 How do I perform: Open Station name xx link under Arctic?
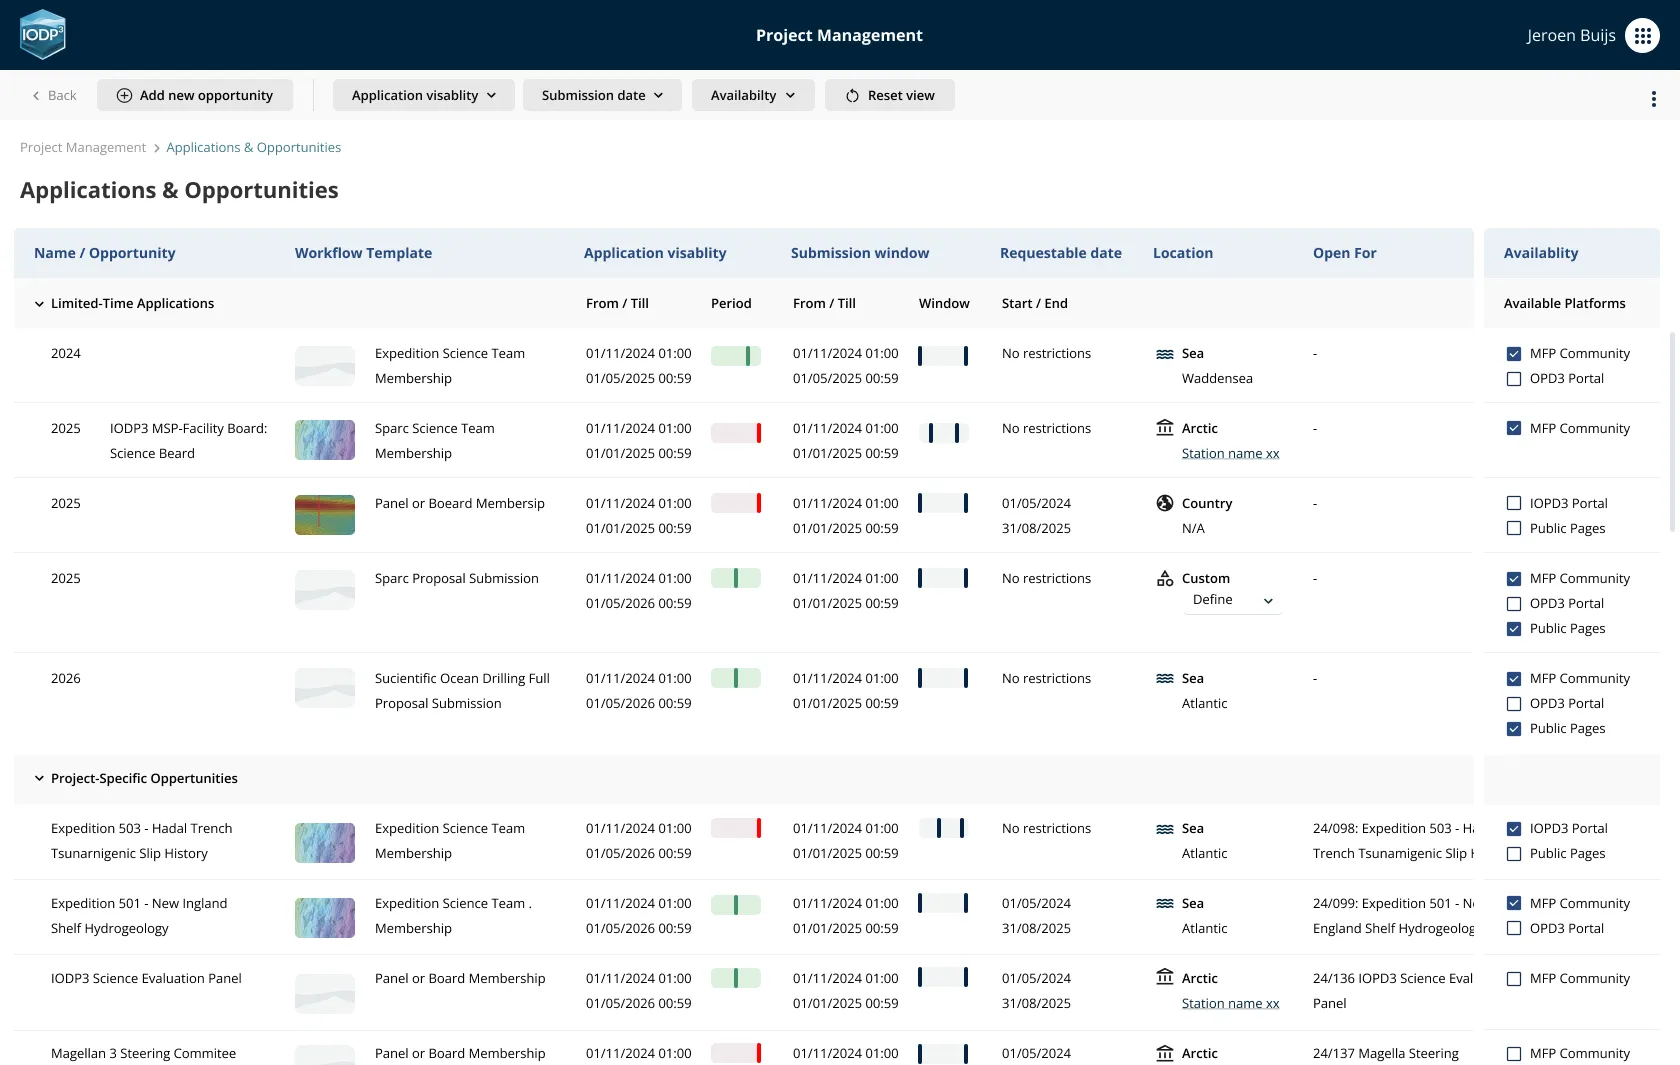(1230, 453)
